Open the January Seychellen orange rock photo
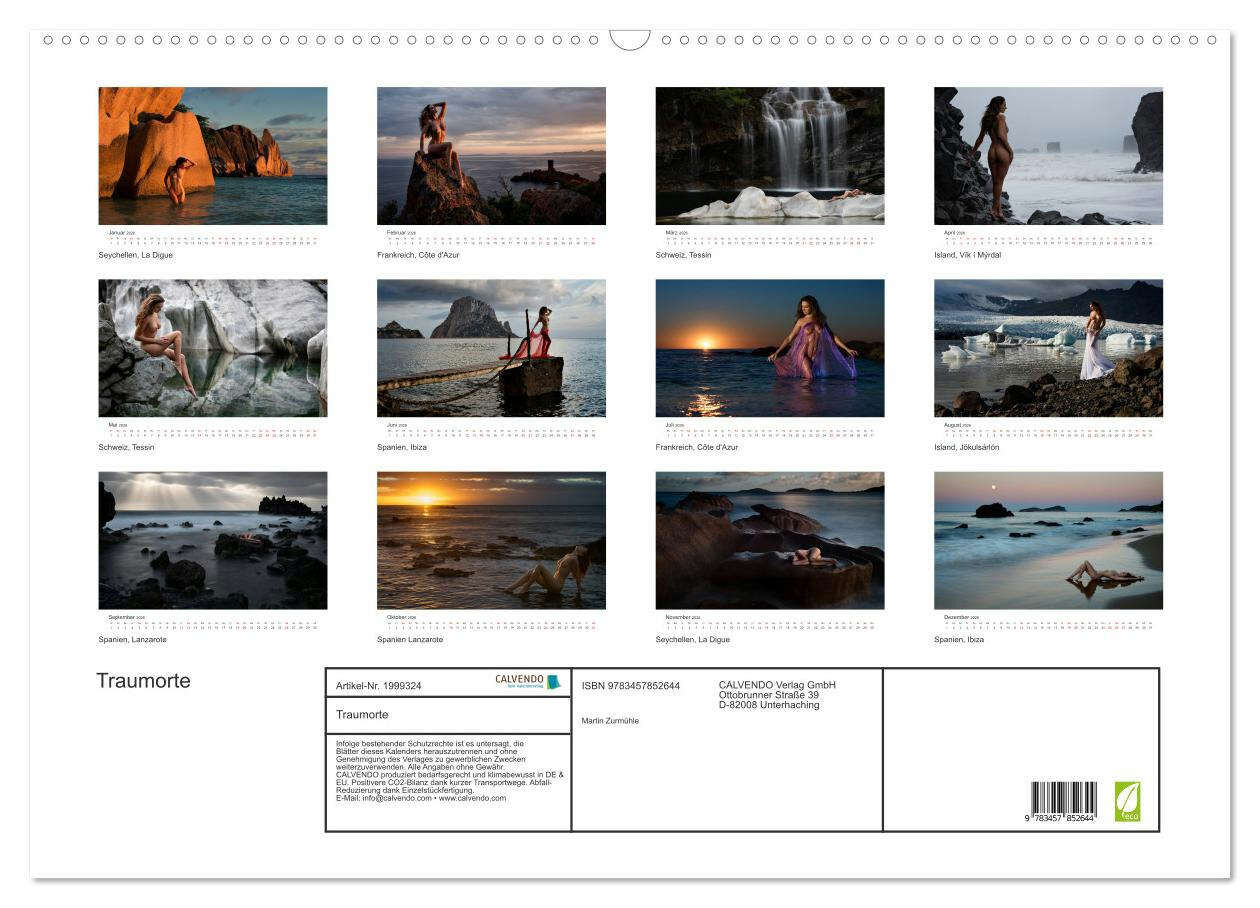The height and width of the screenshot is (908, 1260). pyautogui.click(x=212, y=156)
